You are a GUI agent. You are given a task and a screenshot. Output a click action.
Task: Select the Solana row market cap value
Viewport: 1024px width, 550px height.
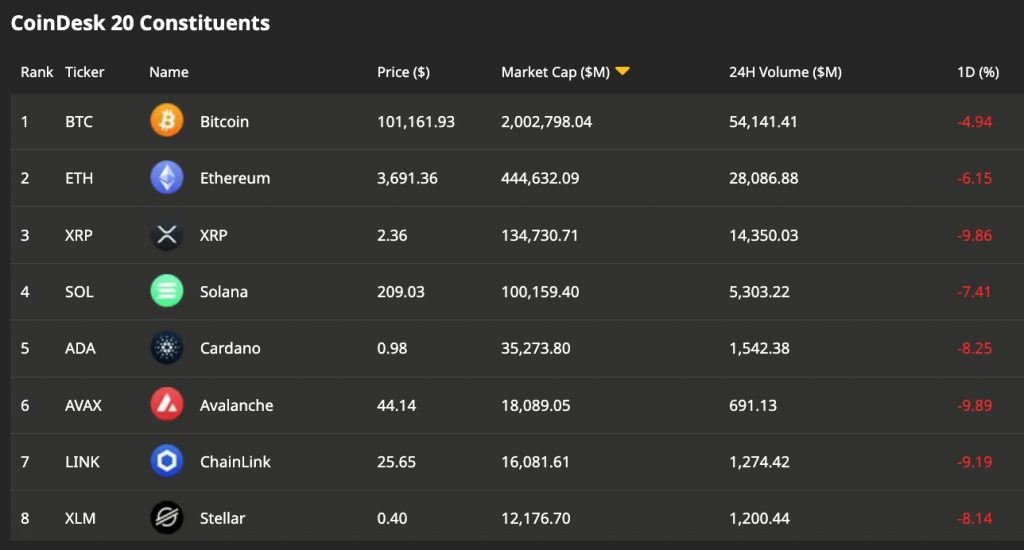[x=539, y=292]
